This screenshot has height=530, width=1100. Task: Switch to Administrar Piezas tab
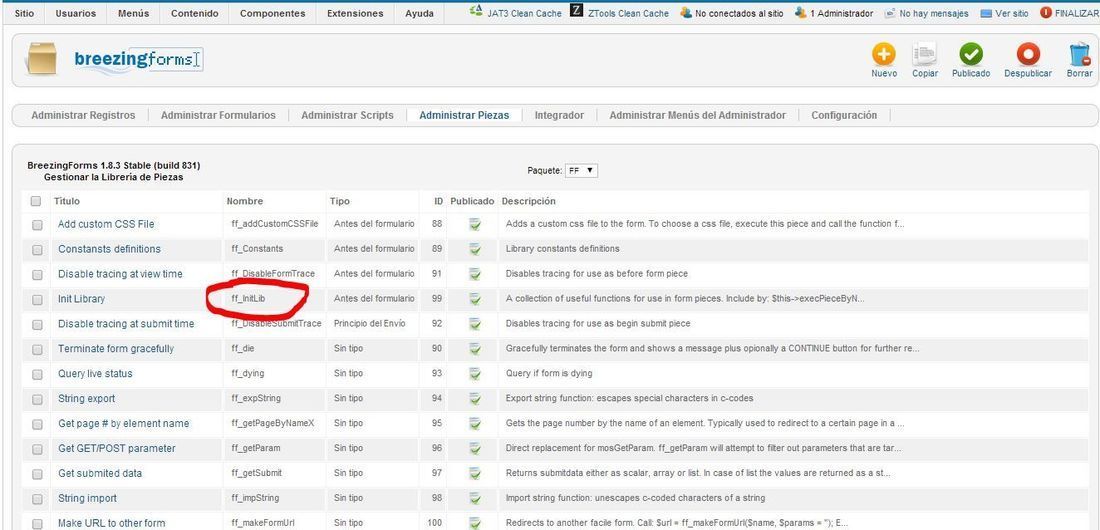(x=464, y=115)
